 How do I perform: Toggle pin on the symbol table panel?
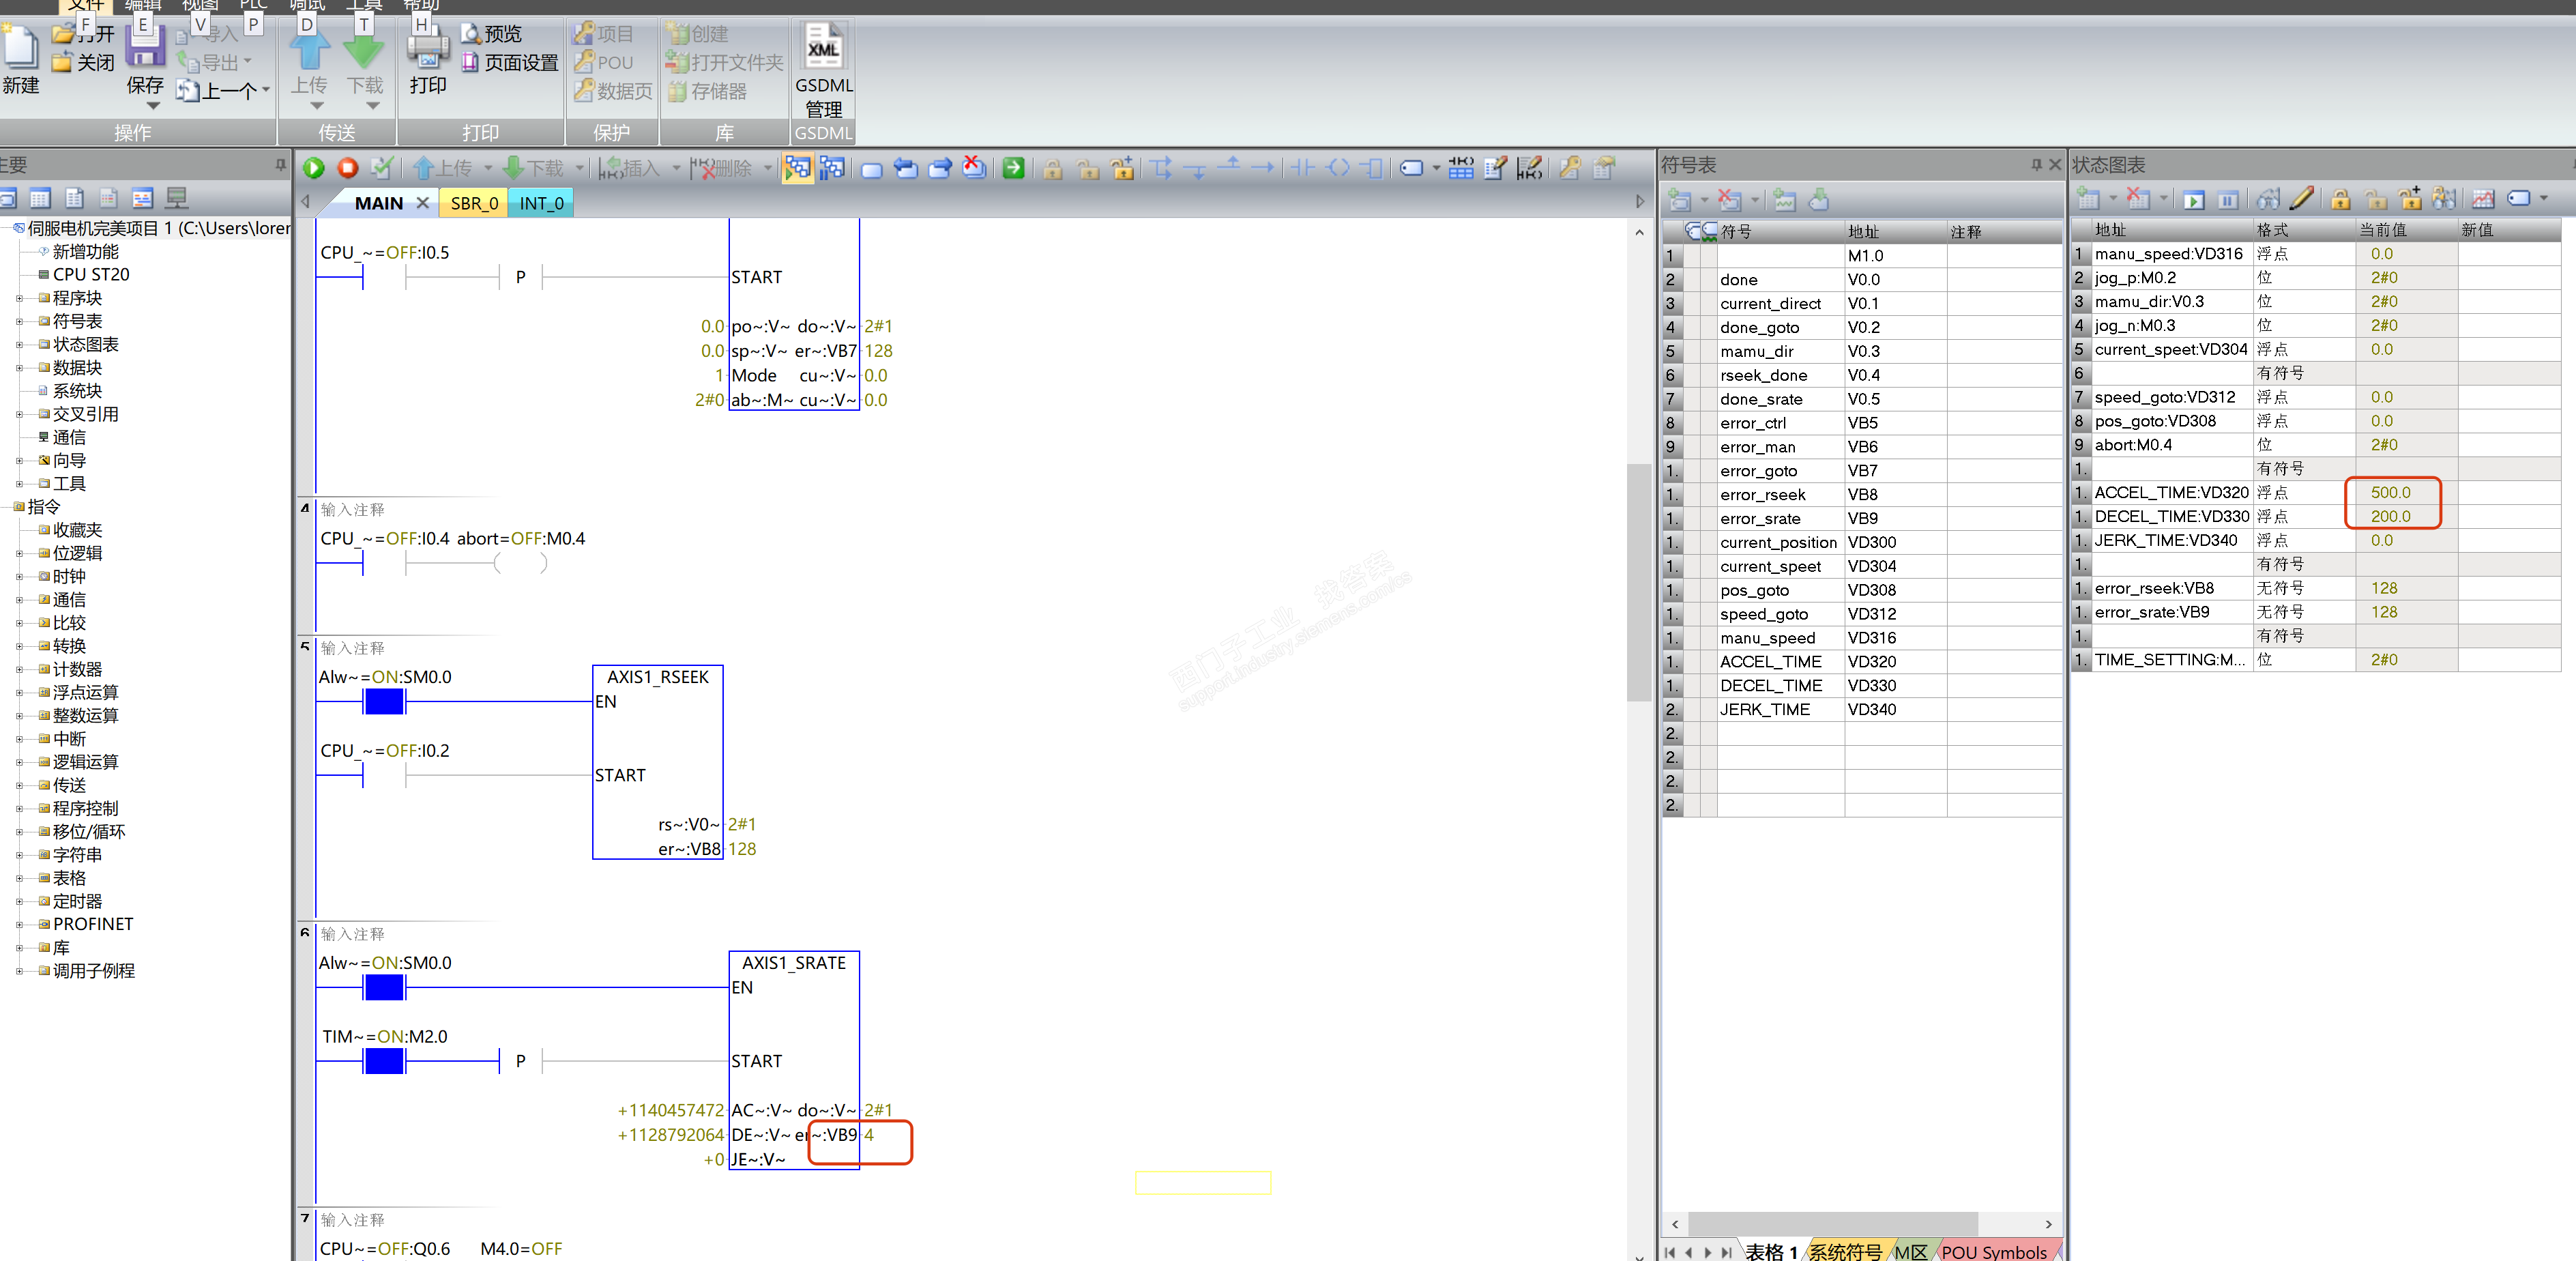(2036, 164)
